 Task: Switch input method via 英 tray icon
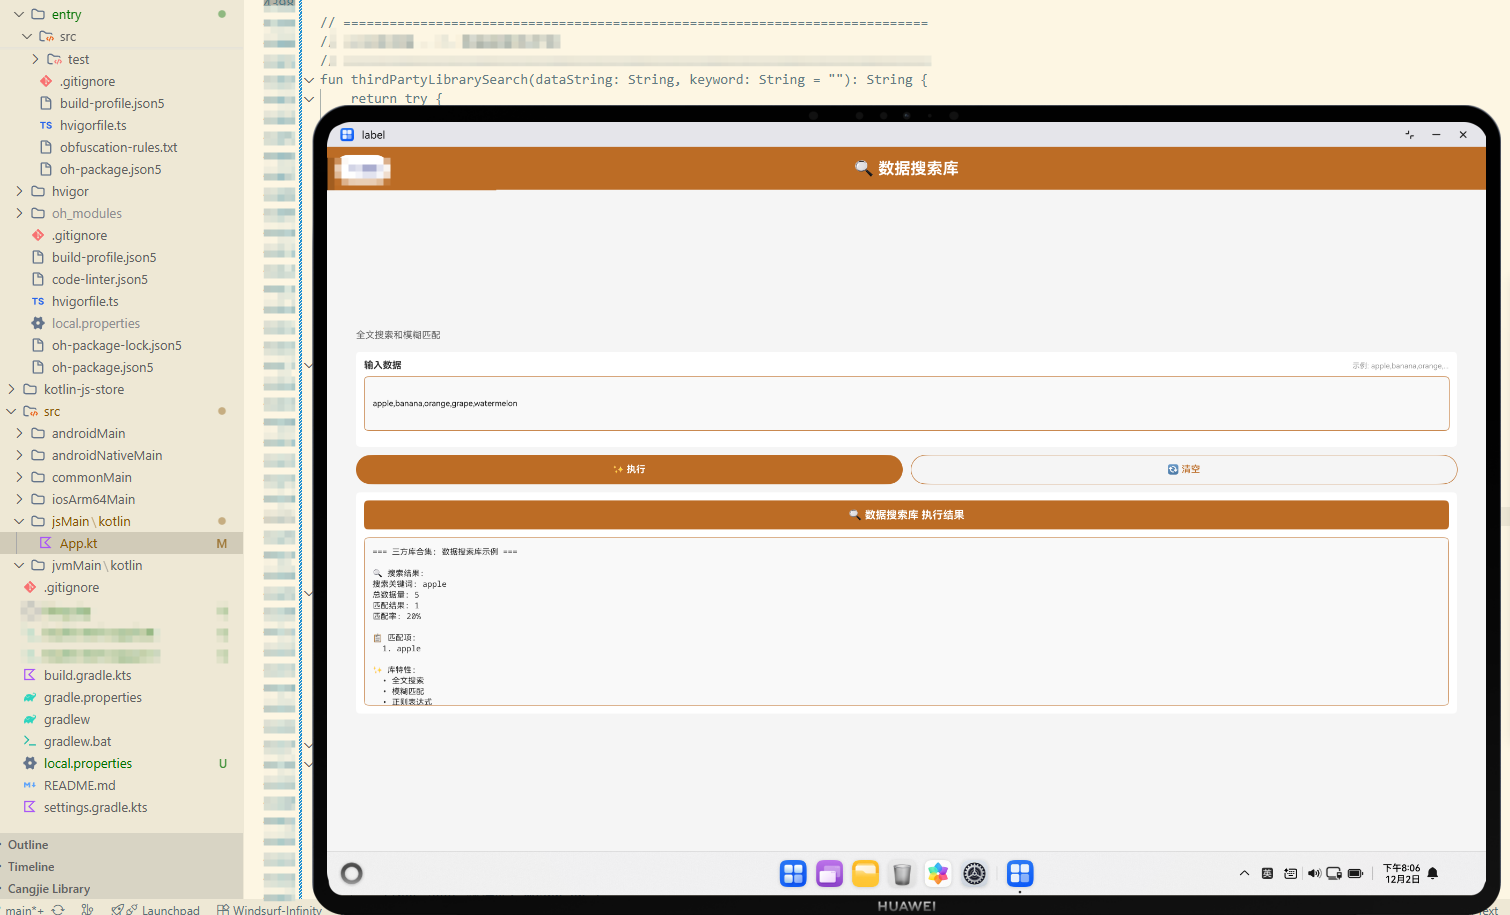tap(1267, 873)
